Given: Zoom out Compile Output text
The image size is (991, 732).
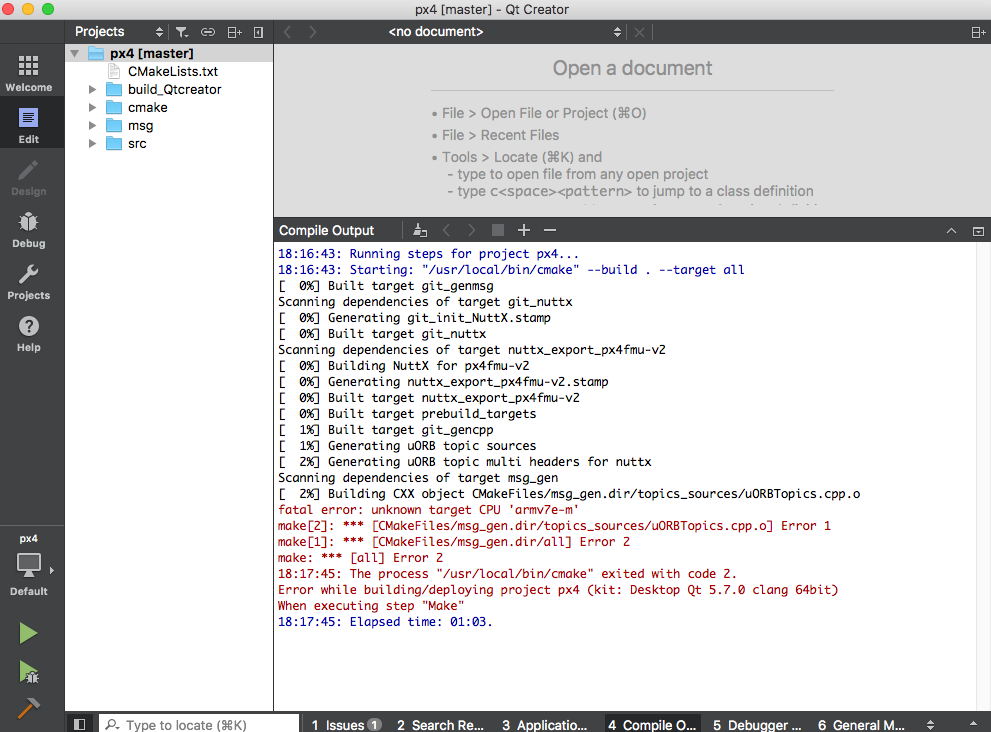Looking at the screenshot, I should 550,231.
